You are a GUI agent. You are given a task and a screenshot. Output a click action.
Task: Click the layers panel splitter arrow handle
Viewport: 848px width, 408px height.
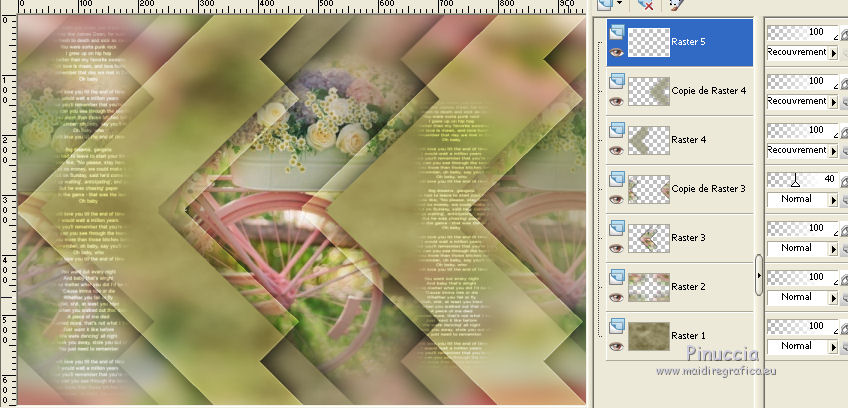[759, 275]
